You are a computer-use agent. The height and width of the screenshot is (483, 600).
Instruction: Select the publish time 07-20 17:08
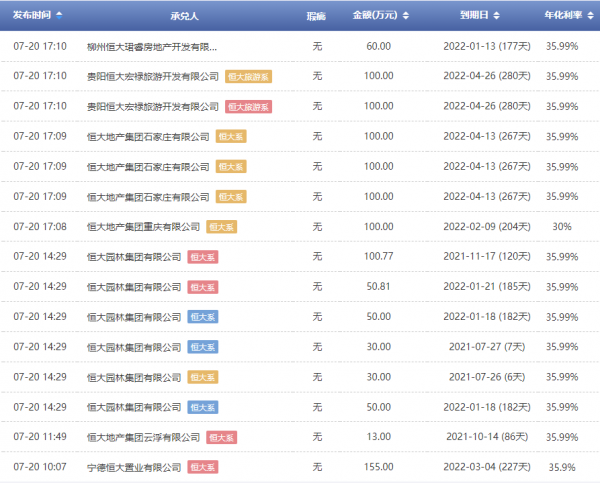pyautogui.click(x=40, y=227)
